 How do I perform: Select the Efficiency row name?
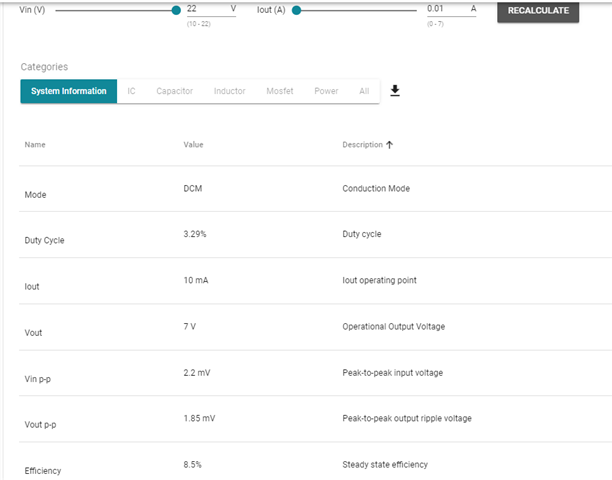coord(43,471)
